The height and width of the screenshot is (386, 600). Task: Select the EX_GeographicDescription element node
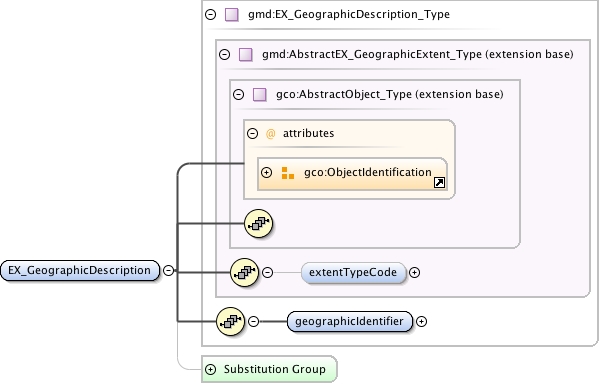80,270
